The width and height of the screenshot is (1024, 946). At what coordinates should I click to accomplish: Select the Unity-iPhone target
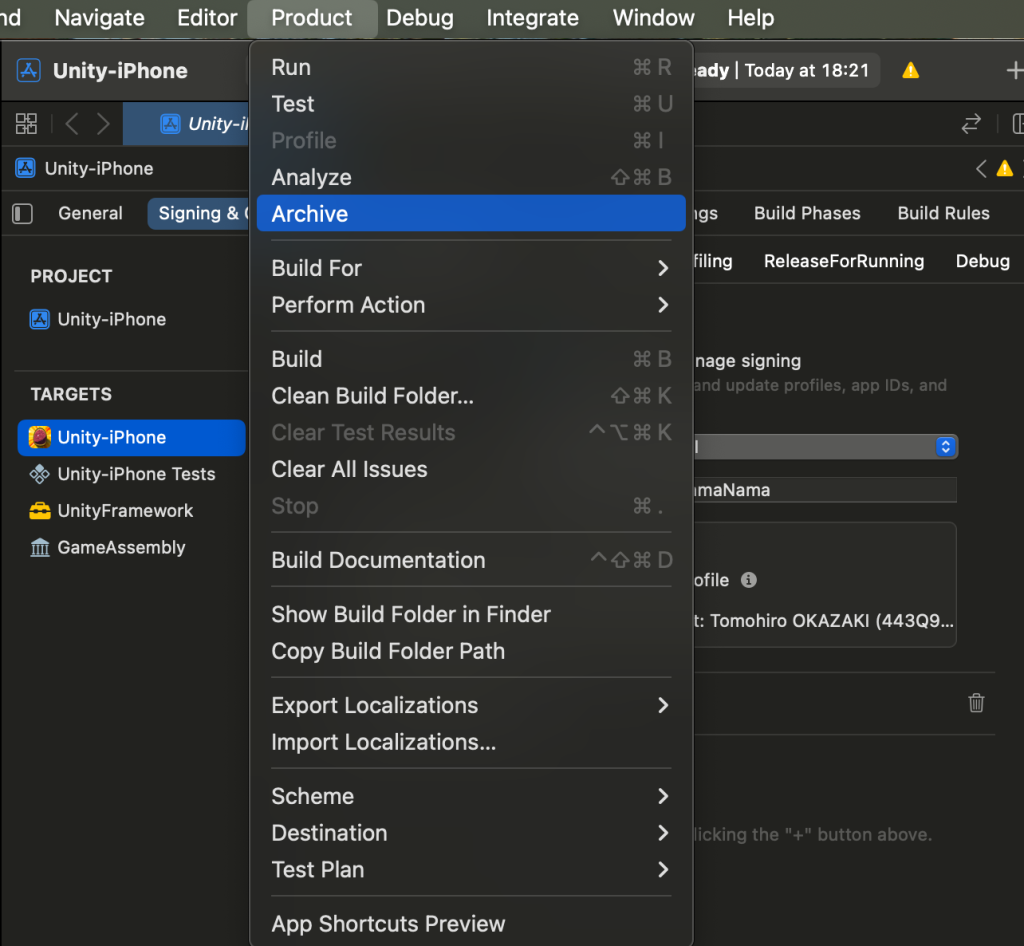131,437
